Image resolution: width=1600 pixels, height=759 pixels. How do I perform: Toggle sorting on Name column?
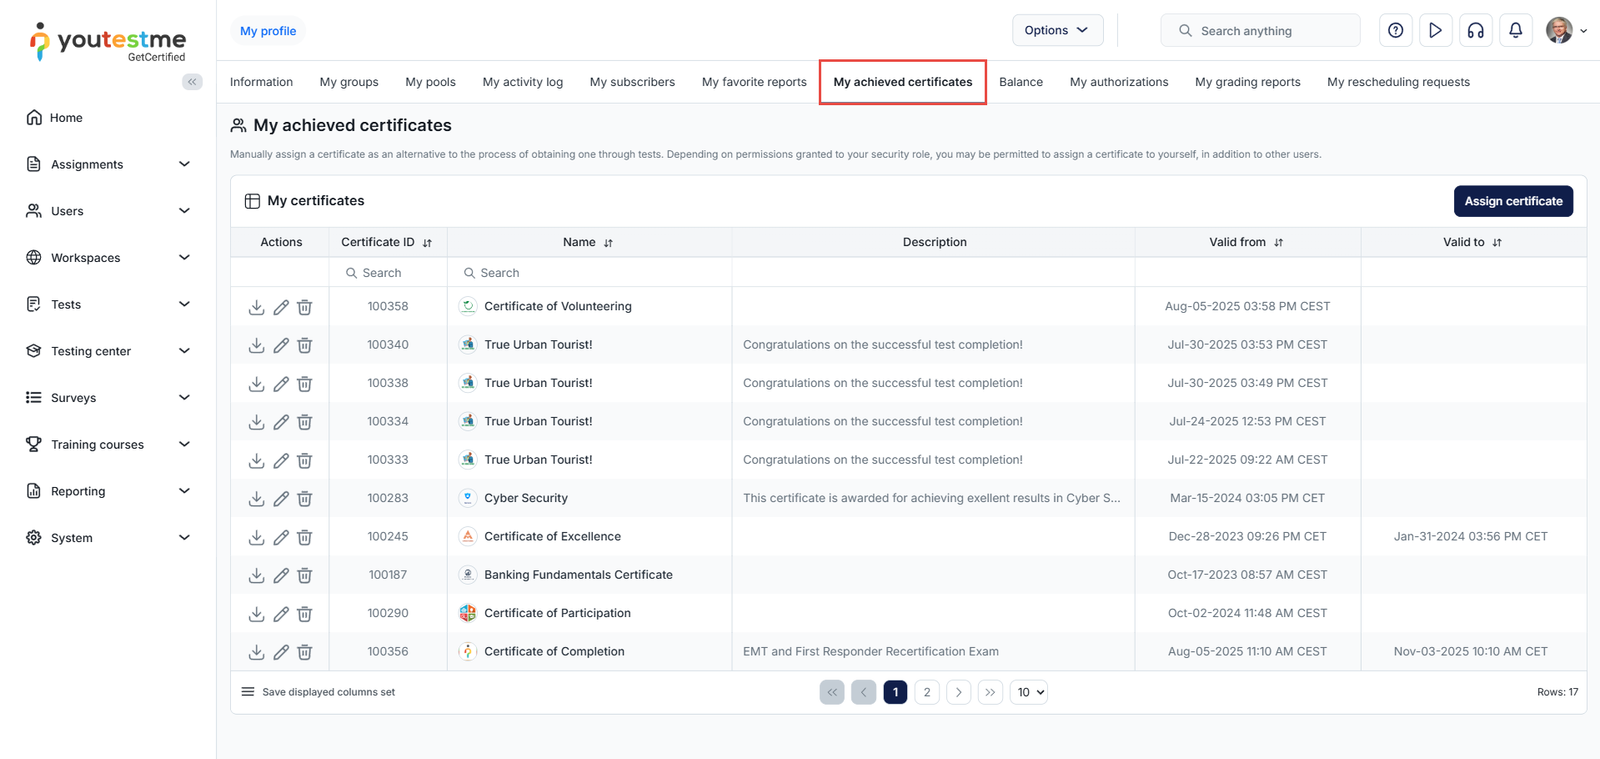click(x=608, y=243)
